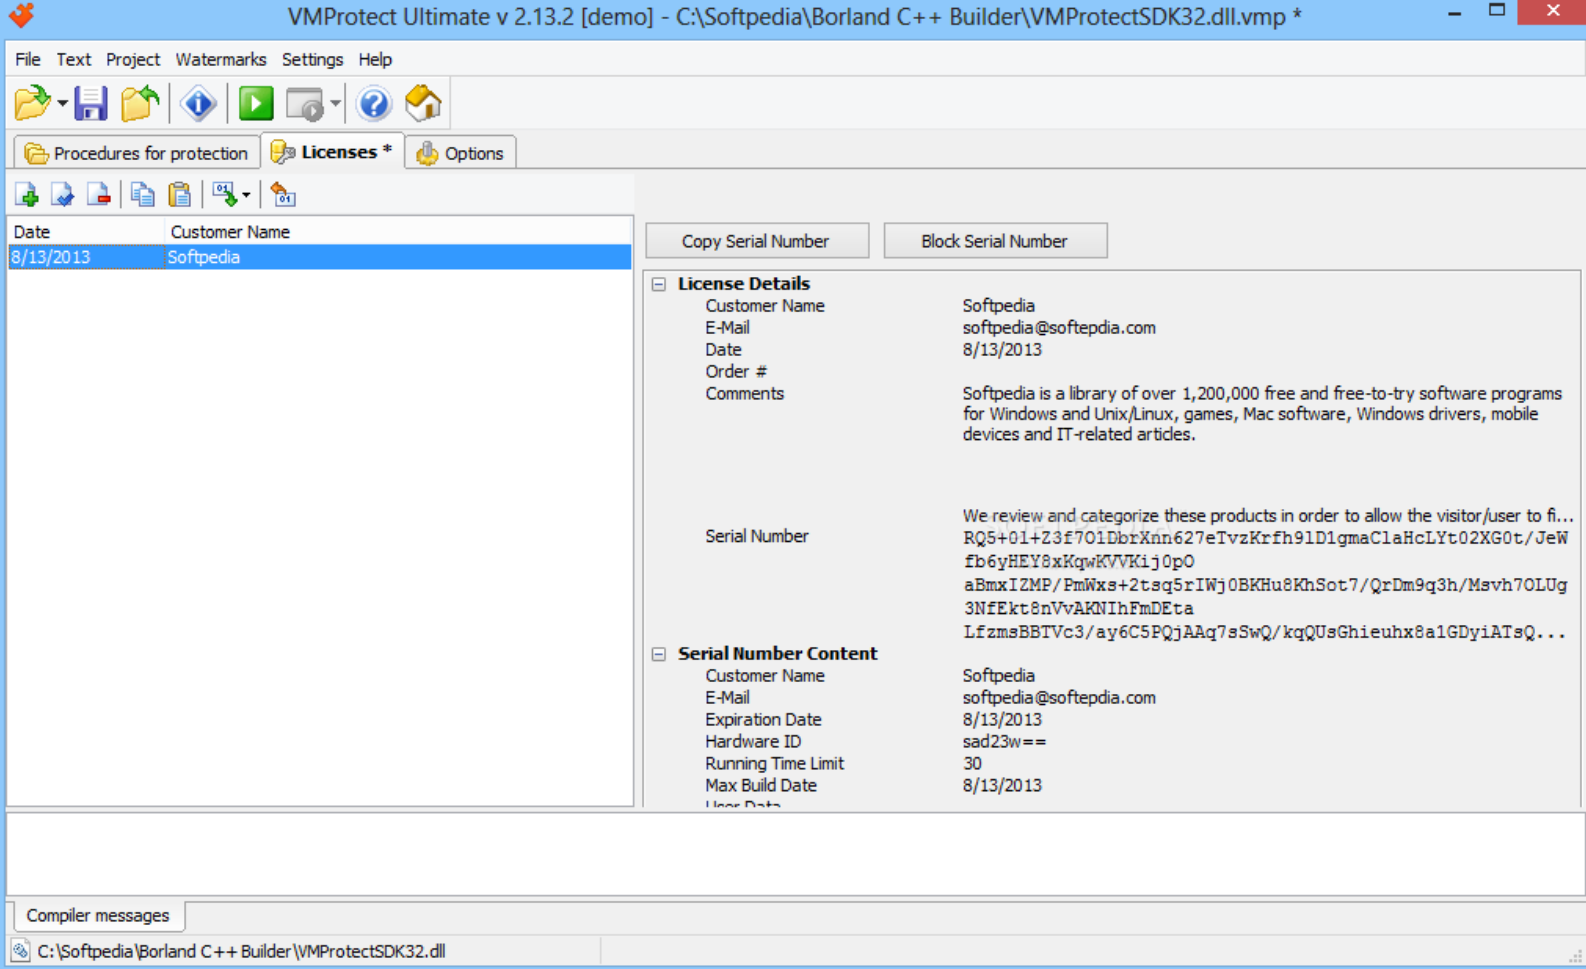Open the Settings menu
Image resolution: width=1586 pixels, height=969 pixels.
click(312, 59)
